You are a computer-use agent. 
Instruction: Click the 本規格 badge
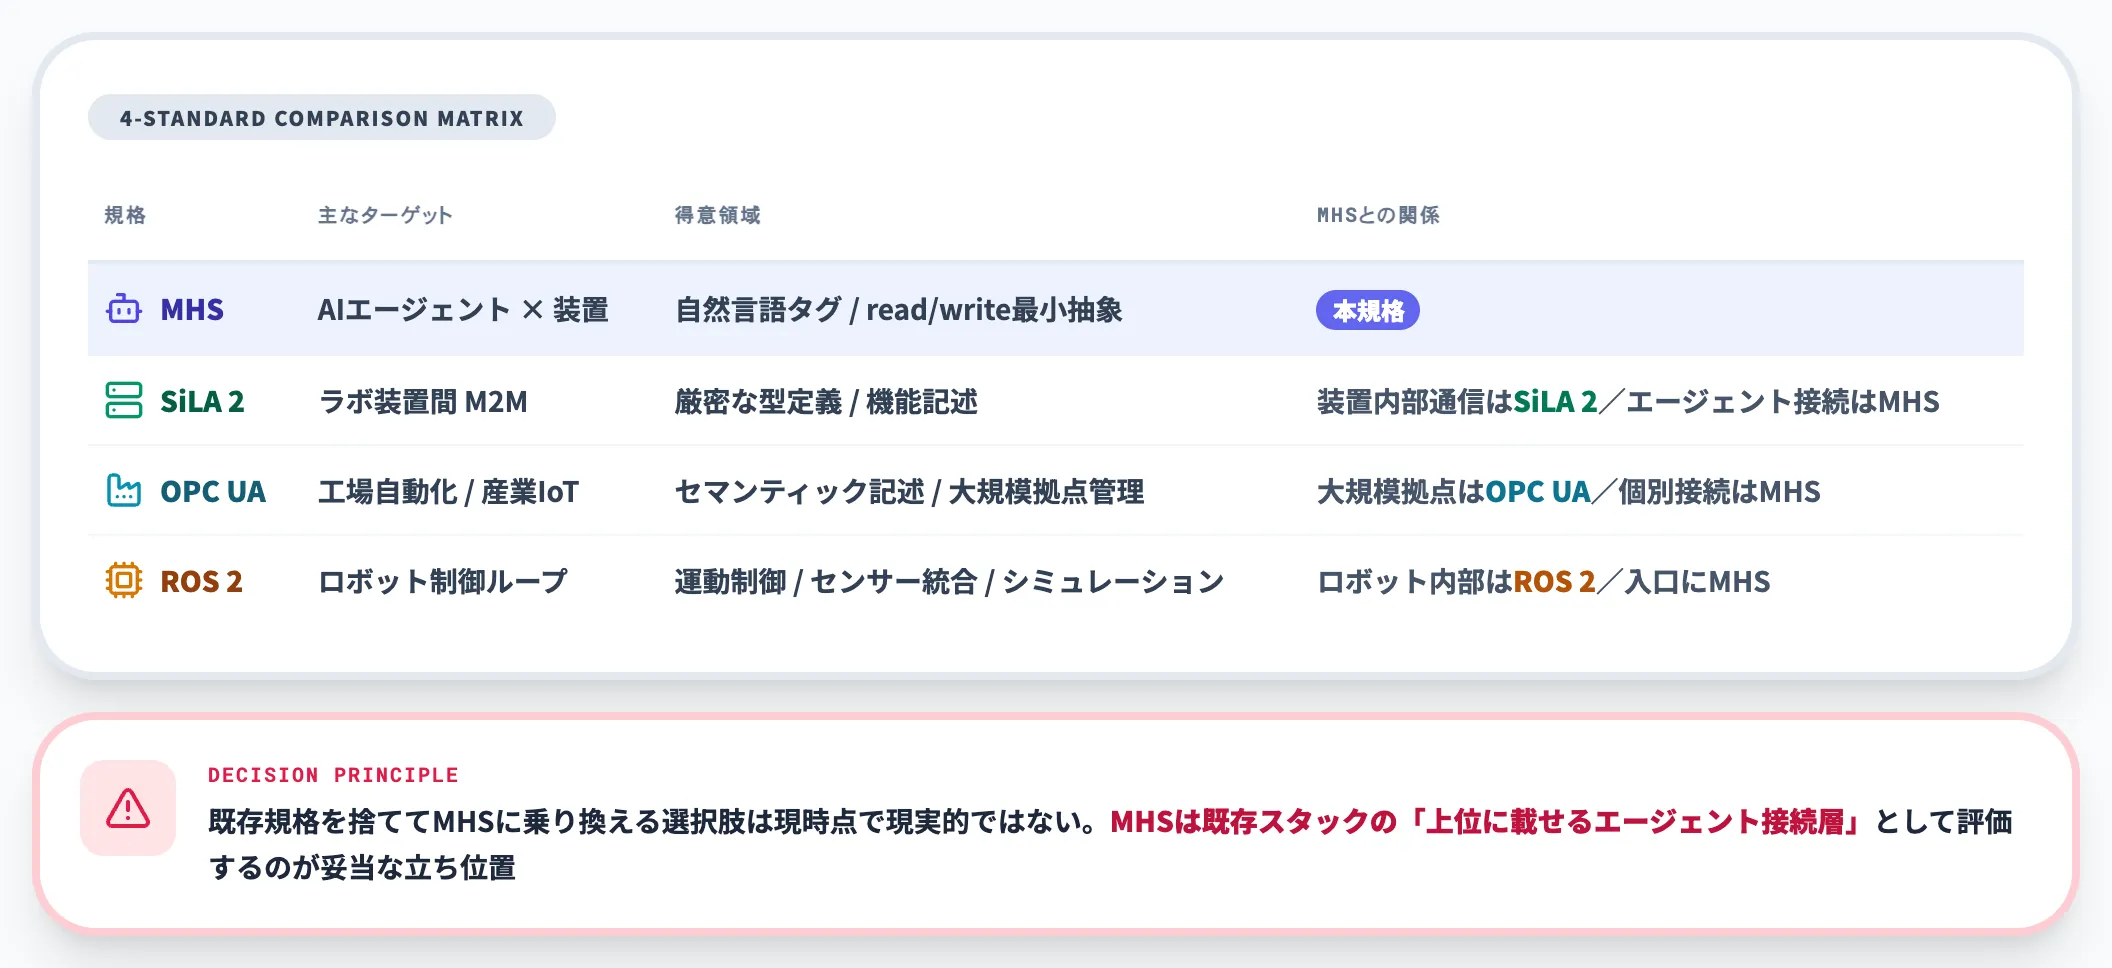tap(1368, 310)
